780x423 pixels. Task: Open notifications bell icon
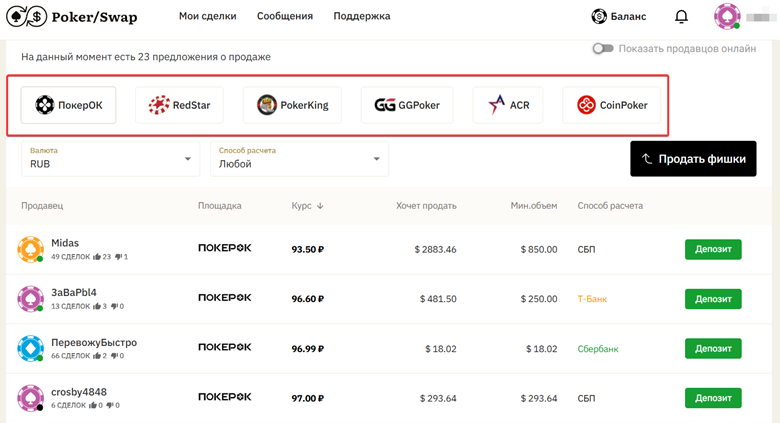point(682,17)
